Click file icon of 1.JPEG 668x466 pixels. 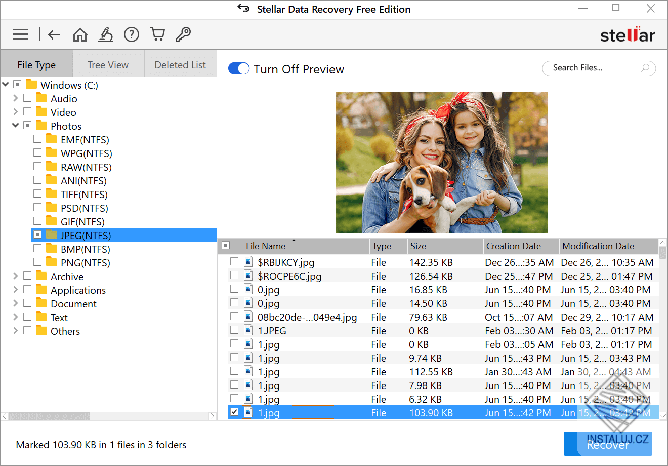coord(248,330)
